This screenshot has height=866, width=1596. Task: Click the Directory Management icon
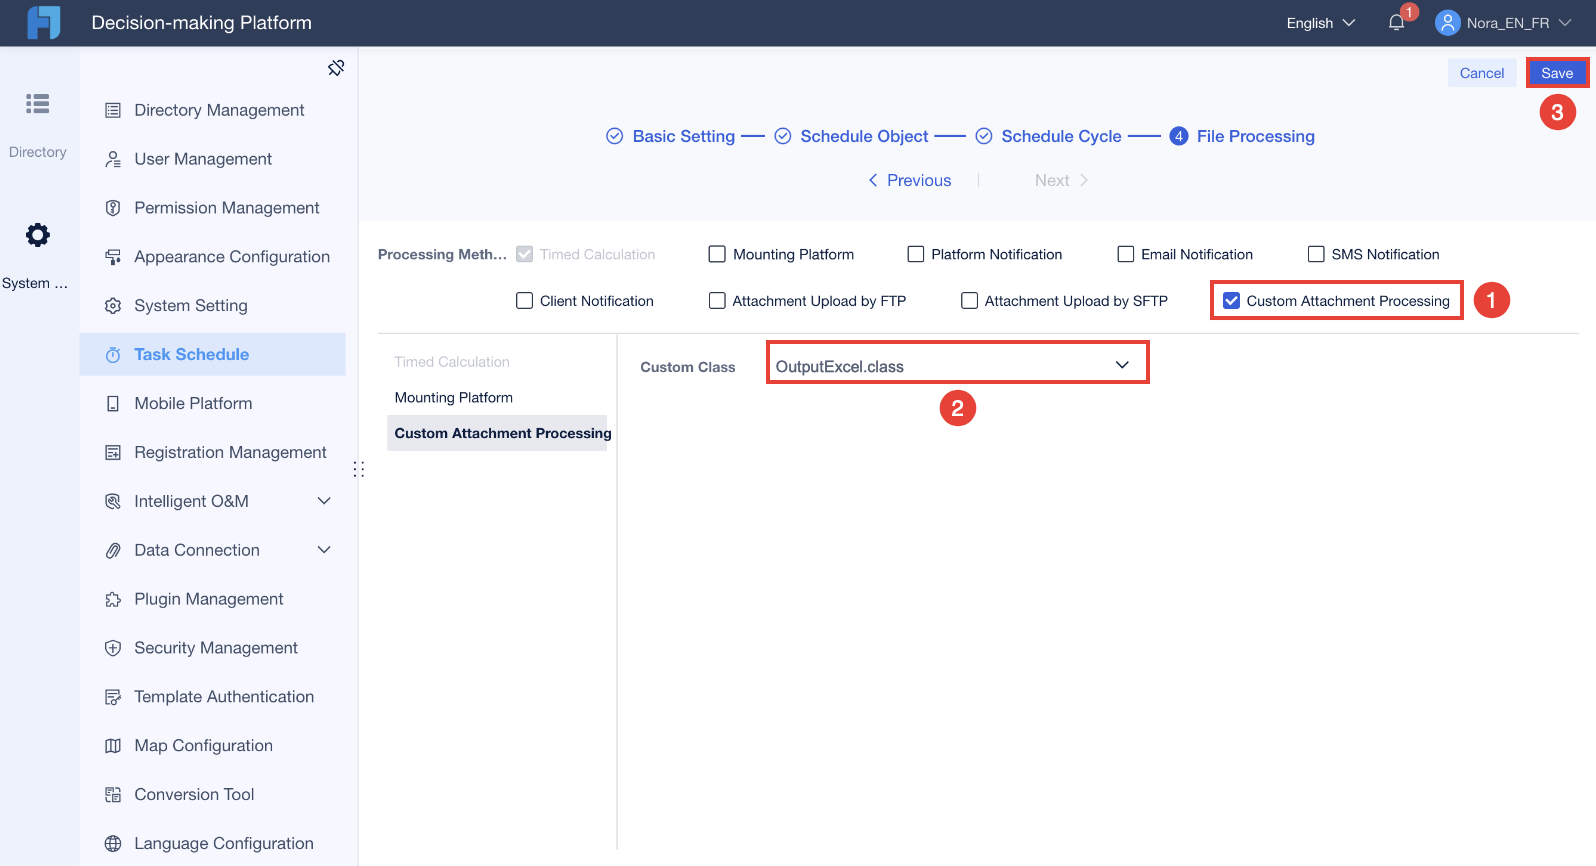tap(113, 110)
